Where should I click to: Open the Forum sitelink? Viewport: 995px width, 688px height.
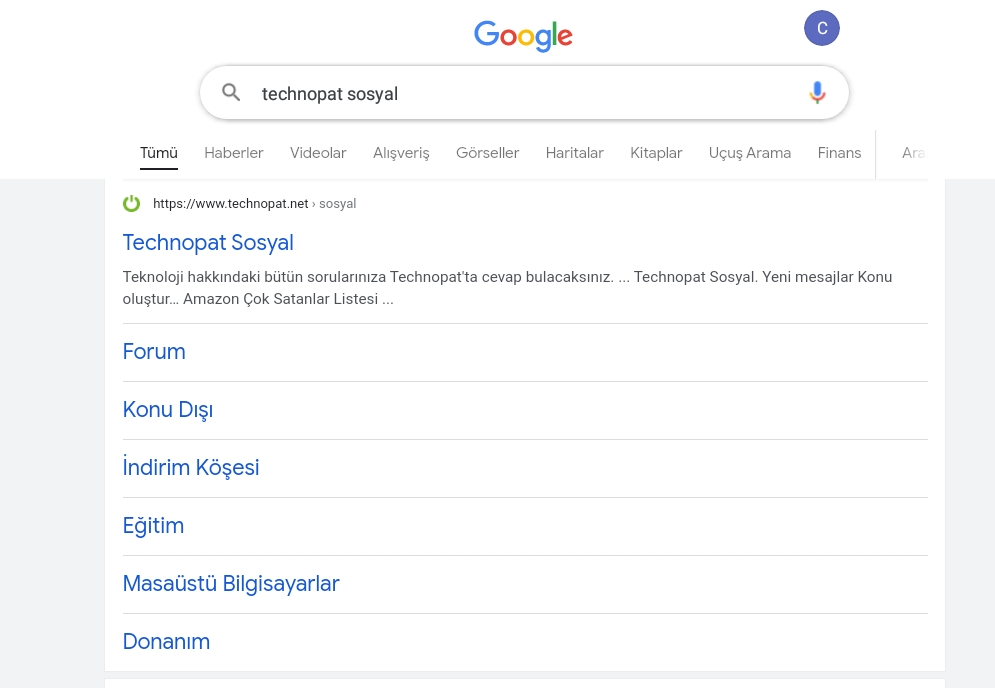point(154,352)
